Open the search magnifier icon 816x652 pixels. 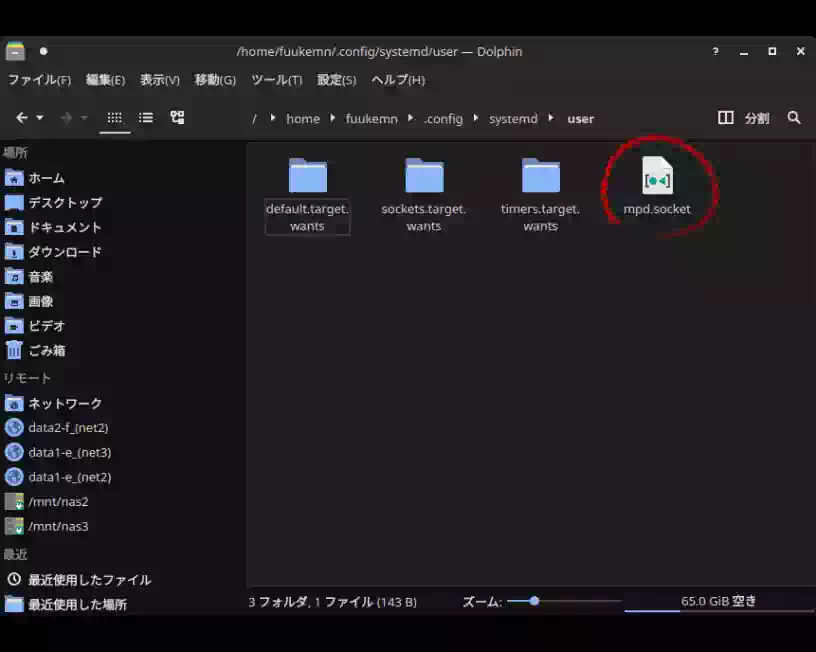tap(794, 118)
